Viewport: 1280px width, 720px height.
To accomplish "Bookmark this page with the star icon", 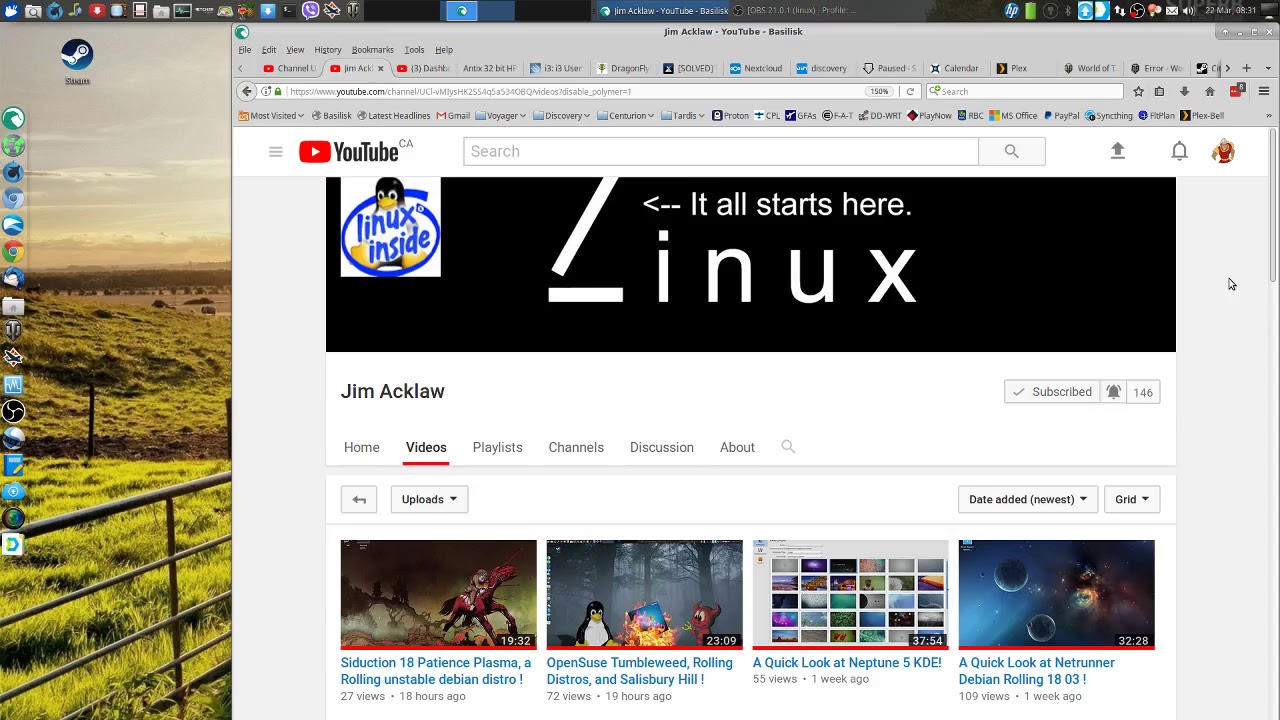I will [x=1138, y=91].
